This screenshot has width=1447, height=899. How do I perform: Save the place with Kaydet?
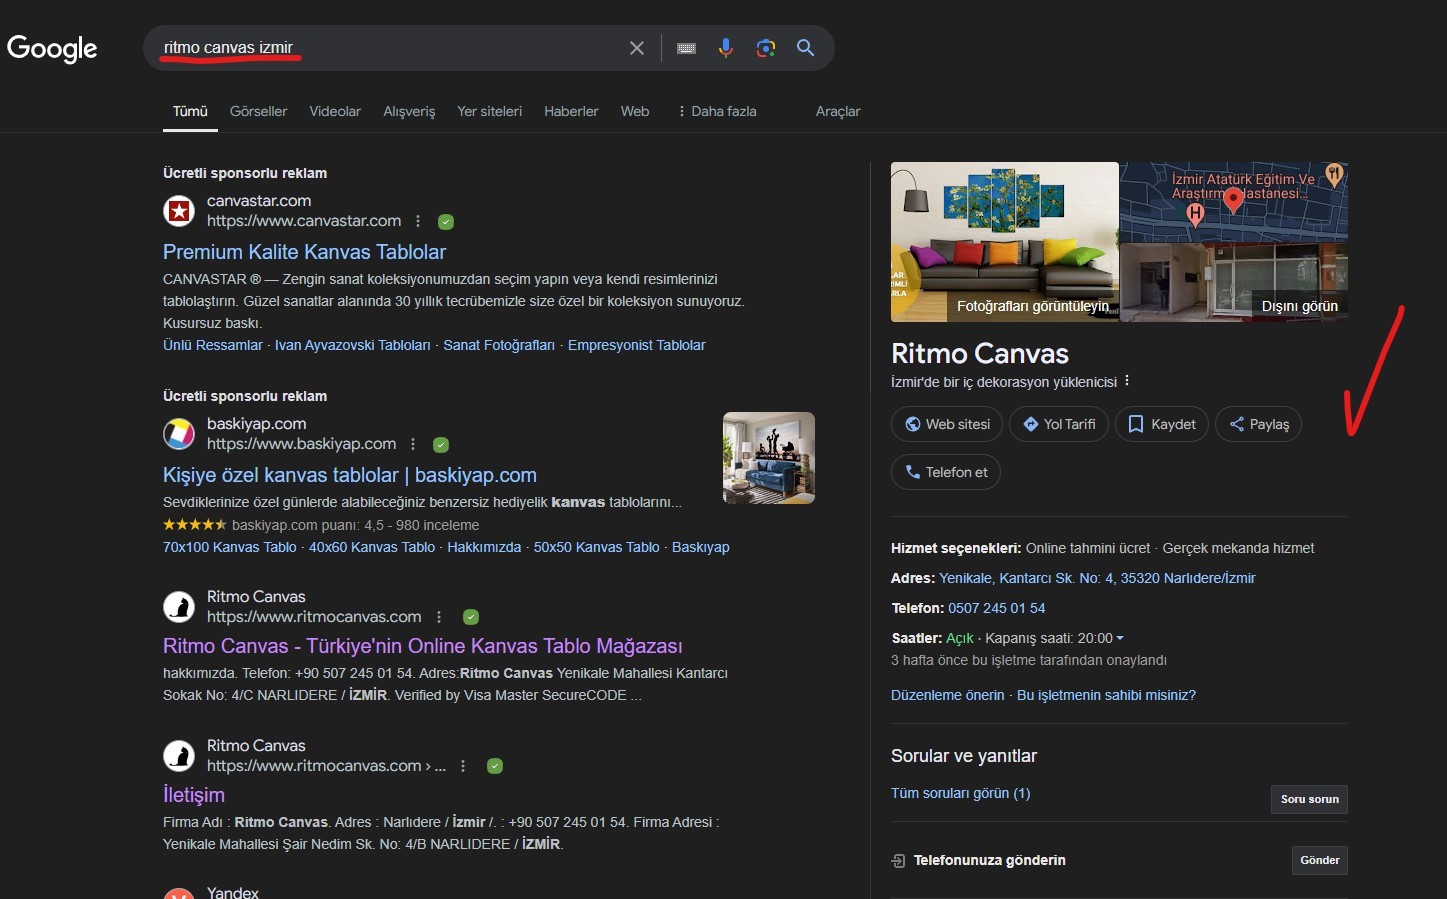[1162, 424]
